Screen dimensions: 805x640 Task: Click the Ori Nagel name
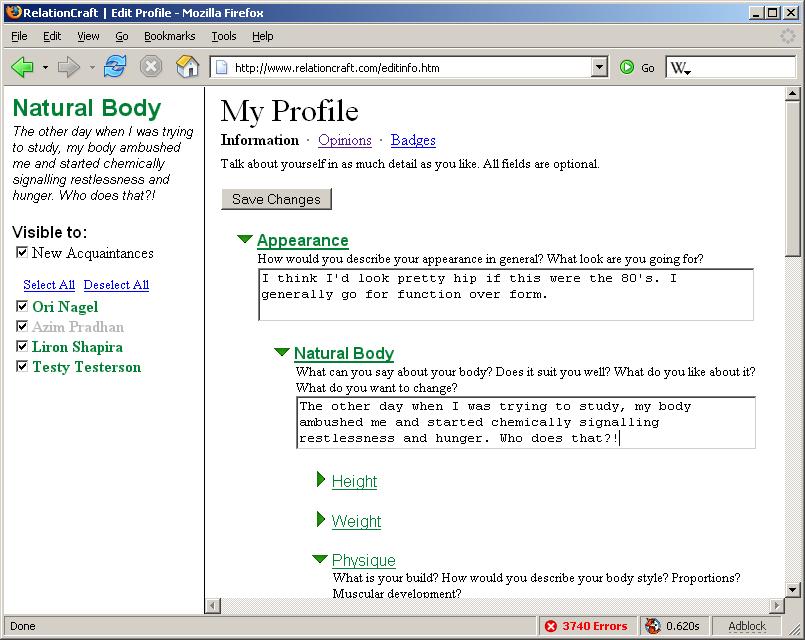point(65,307)
